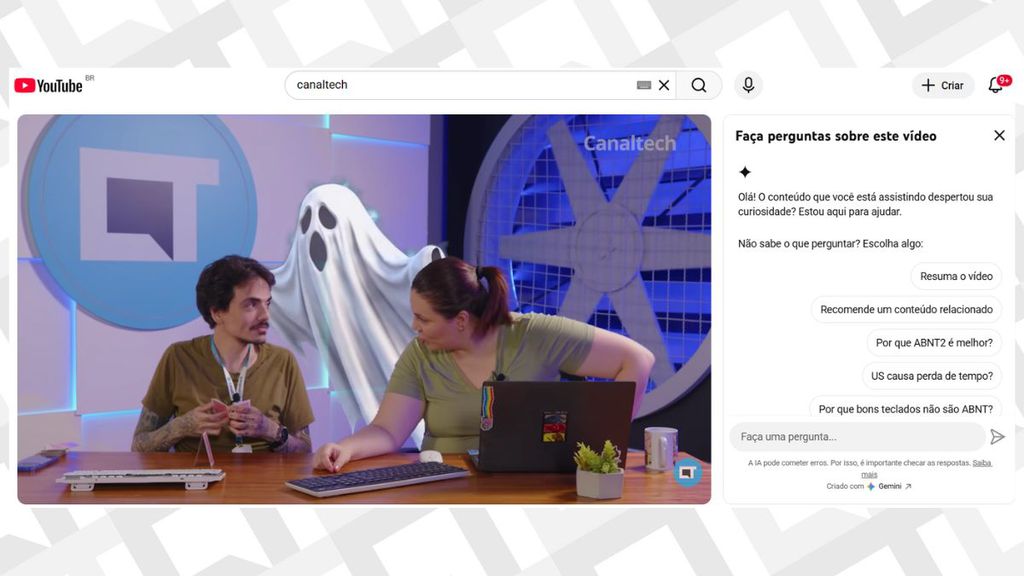Image resolution: width=1024 pixels, height=576 pixels.
Task: Click the YouTube logo to go home
Action: pyautogui.click(x=48, y=86)
